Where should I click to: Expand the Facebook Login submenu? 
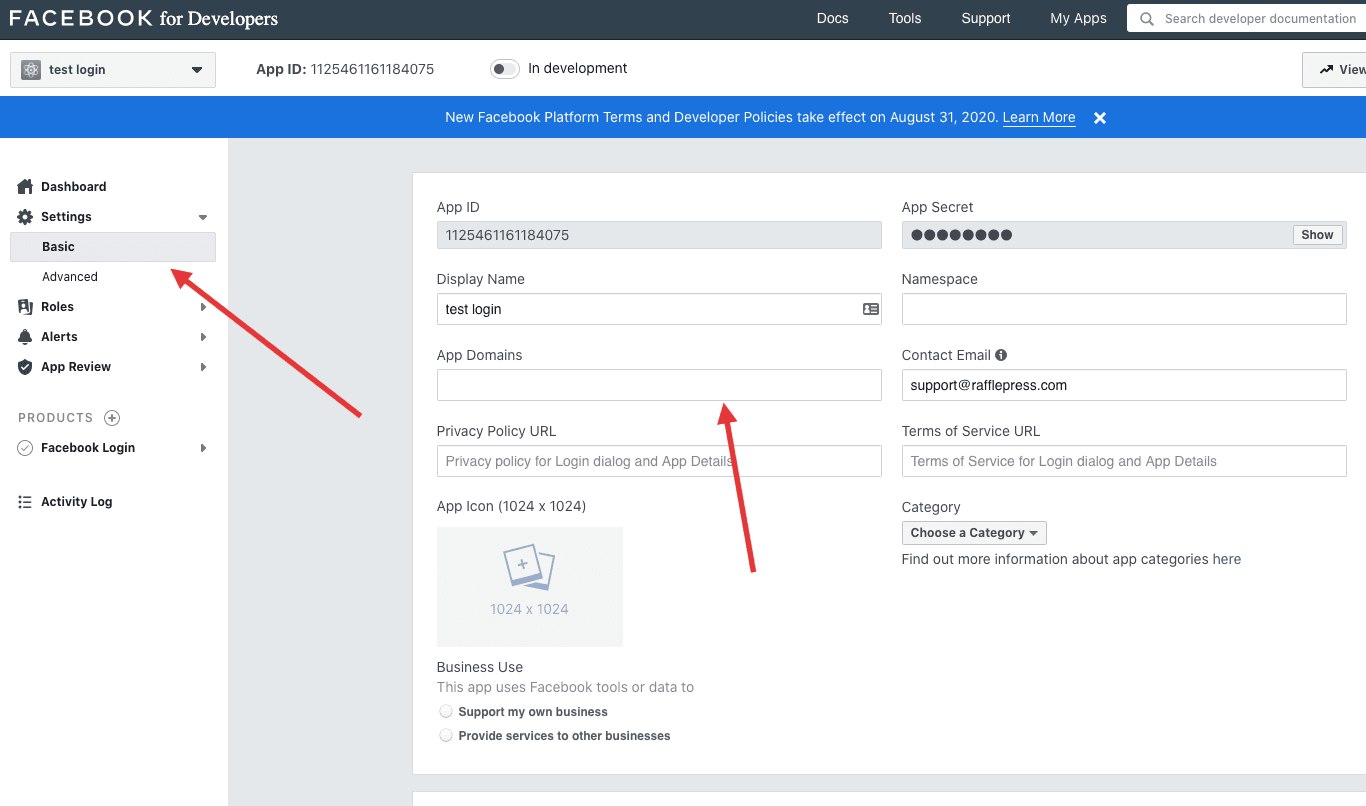point(204,448)
